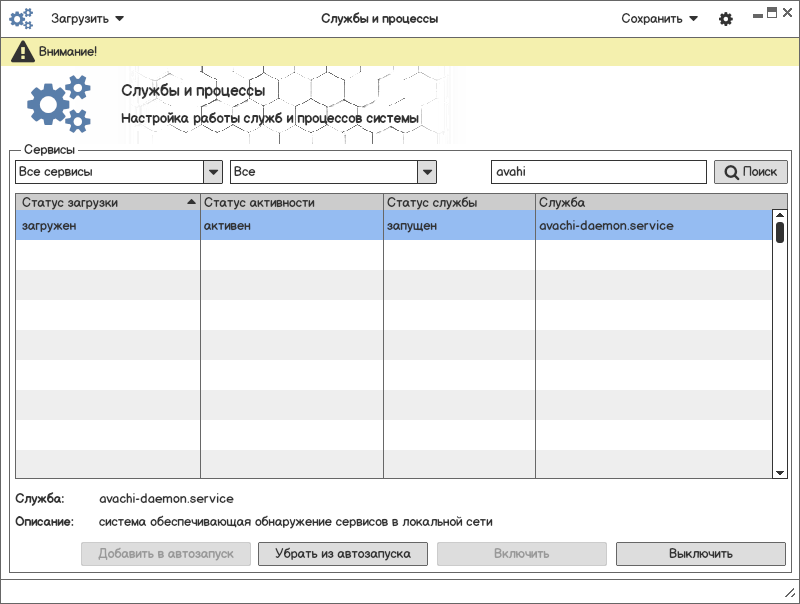Screen dimensions: 800x604
Task: Click the gears application icon in title bar
Action: click(x=21, y=18)
